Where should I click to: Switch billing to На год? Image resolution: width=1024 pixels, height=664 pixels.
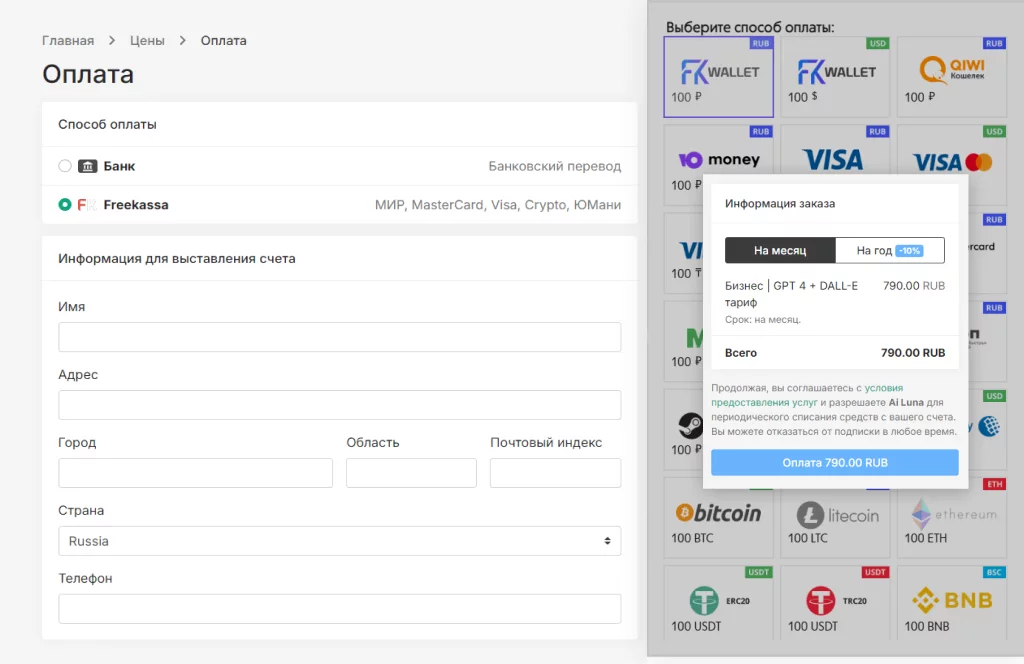(x=889, y=250)
